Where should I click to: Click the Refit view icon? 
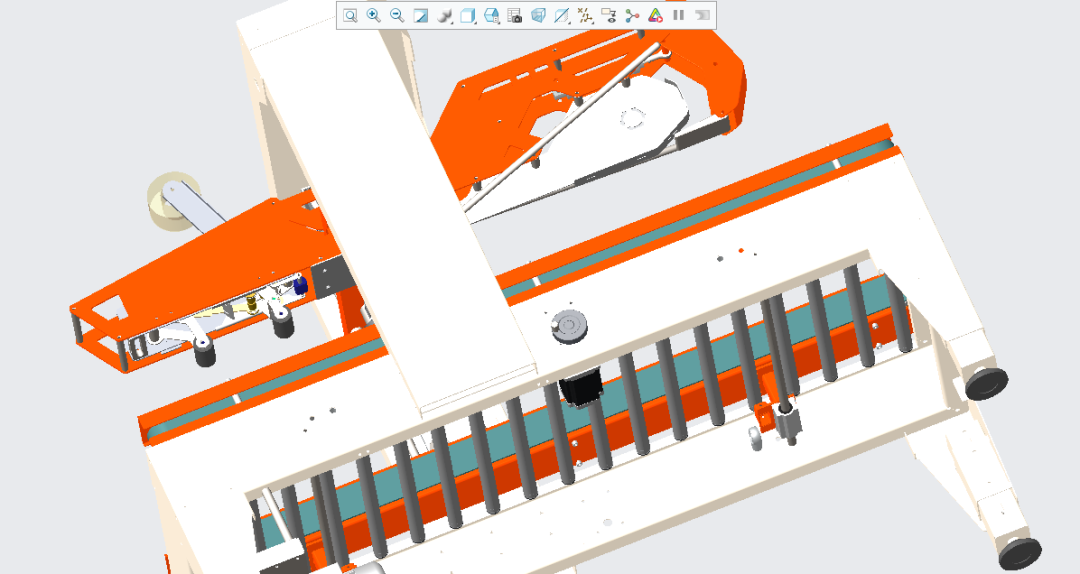click(x=350, y=15)
